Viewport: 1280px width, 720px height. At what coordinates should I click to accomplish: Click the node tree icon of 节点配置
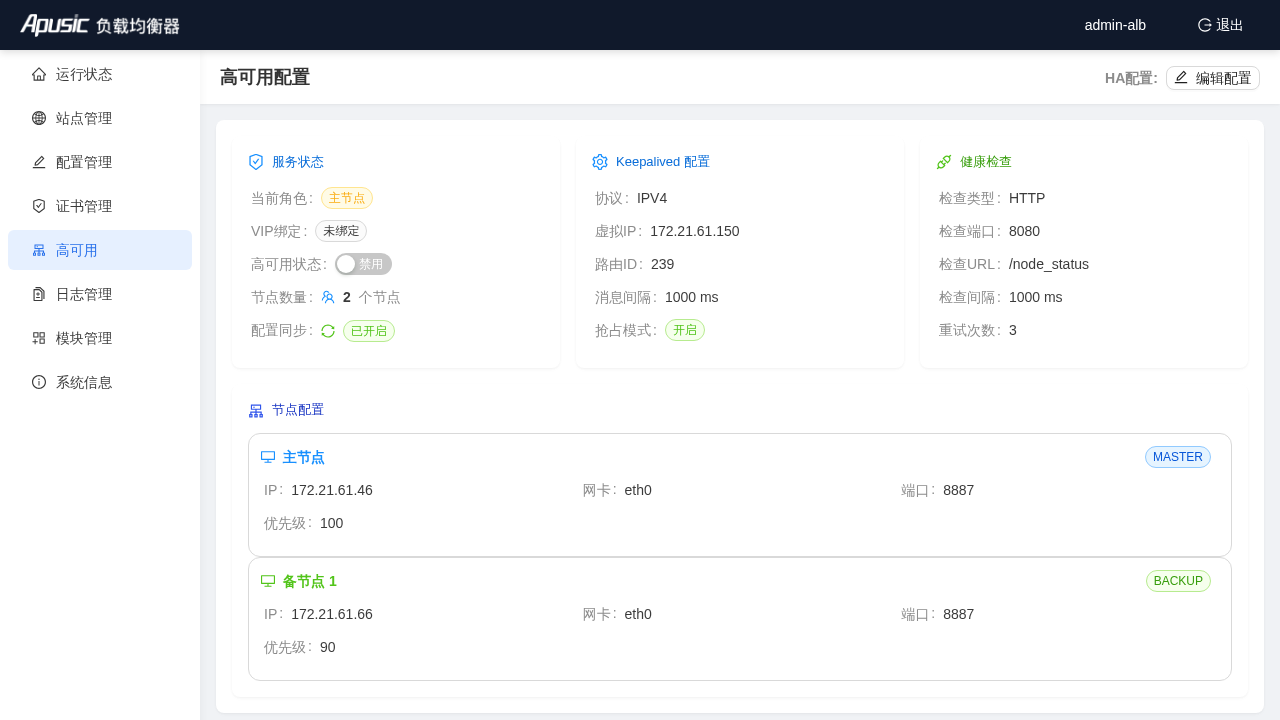coord(256,410)
